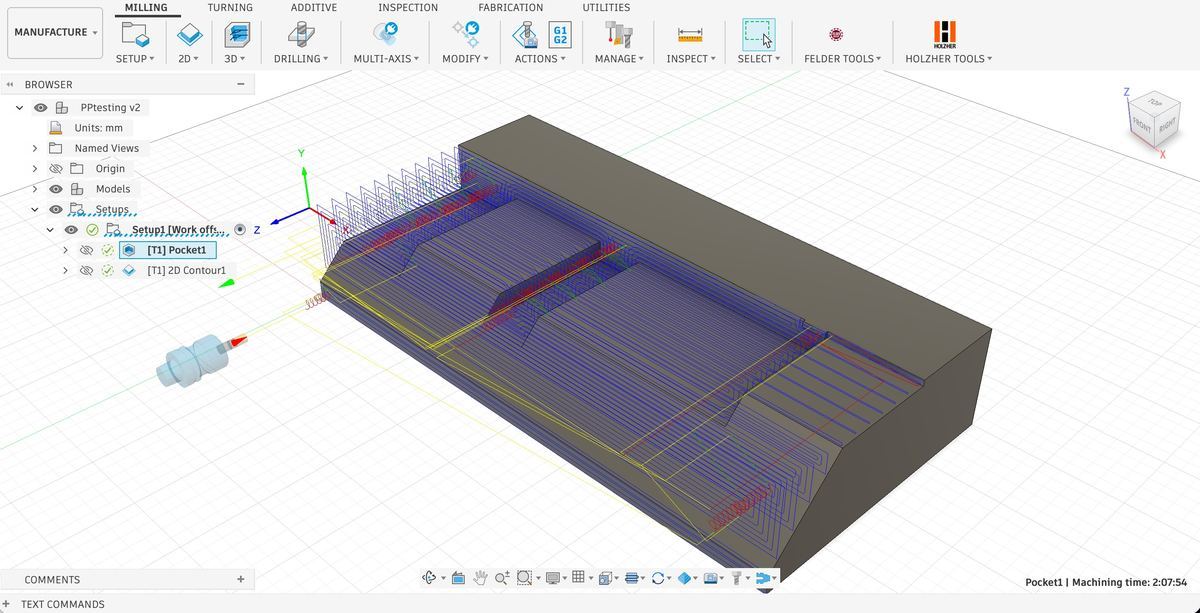Switch to the Additive tab
The height and width of the screenshot is (613, 1200).
(314, 7)
